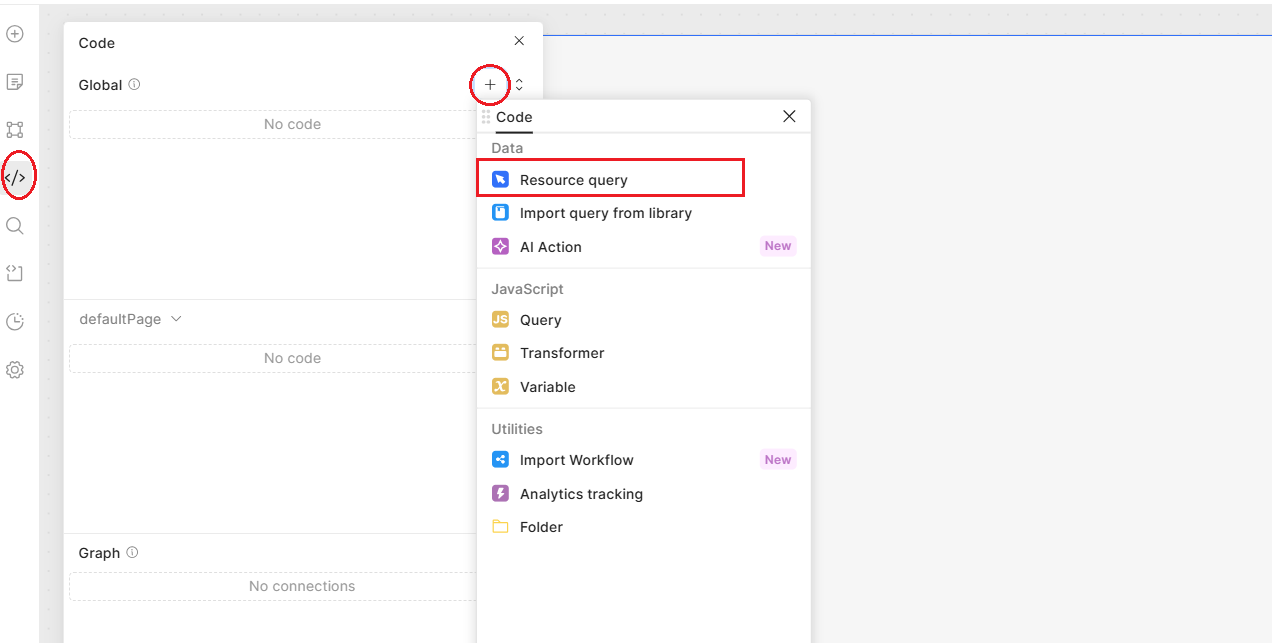Click No code placeholder under Global
This screenshot has width=1272, height=643.
[x=292, y=124]
